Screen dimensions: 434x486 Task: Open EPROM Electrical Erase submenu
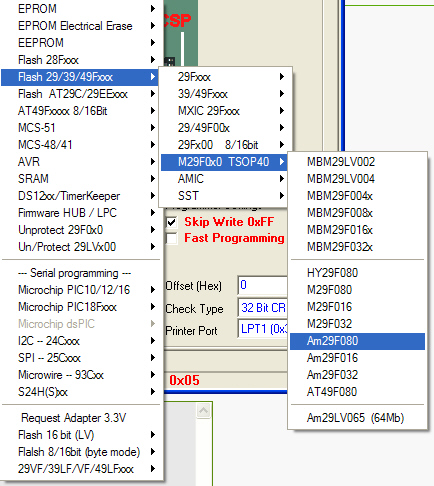[81, 26]
